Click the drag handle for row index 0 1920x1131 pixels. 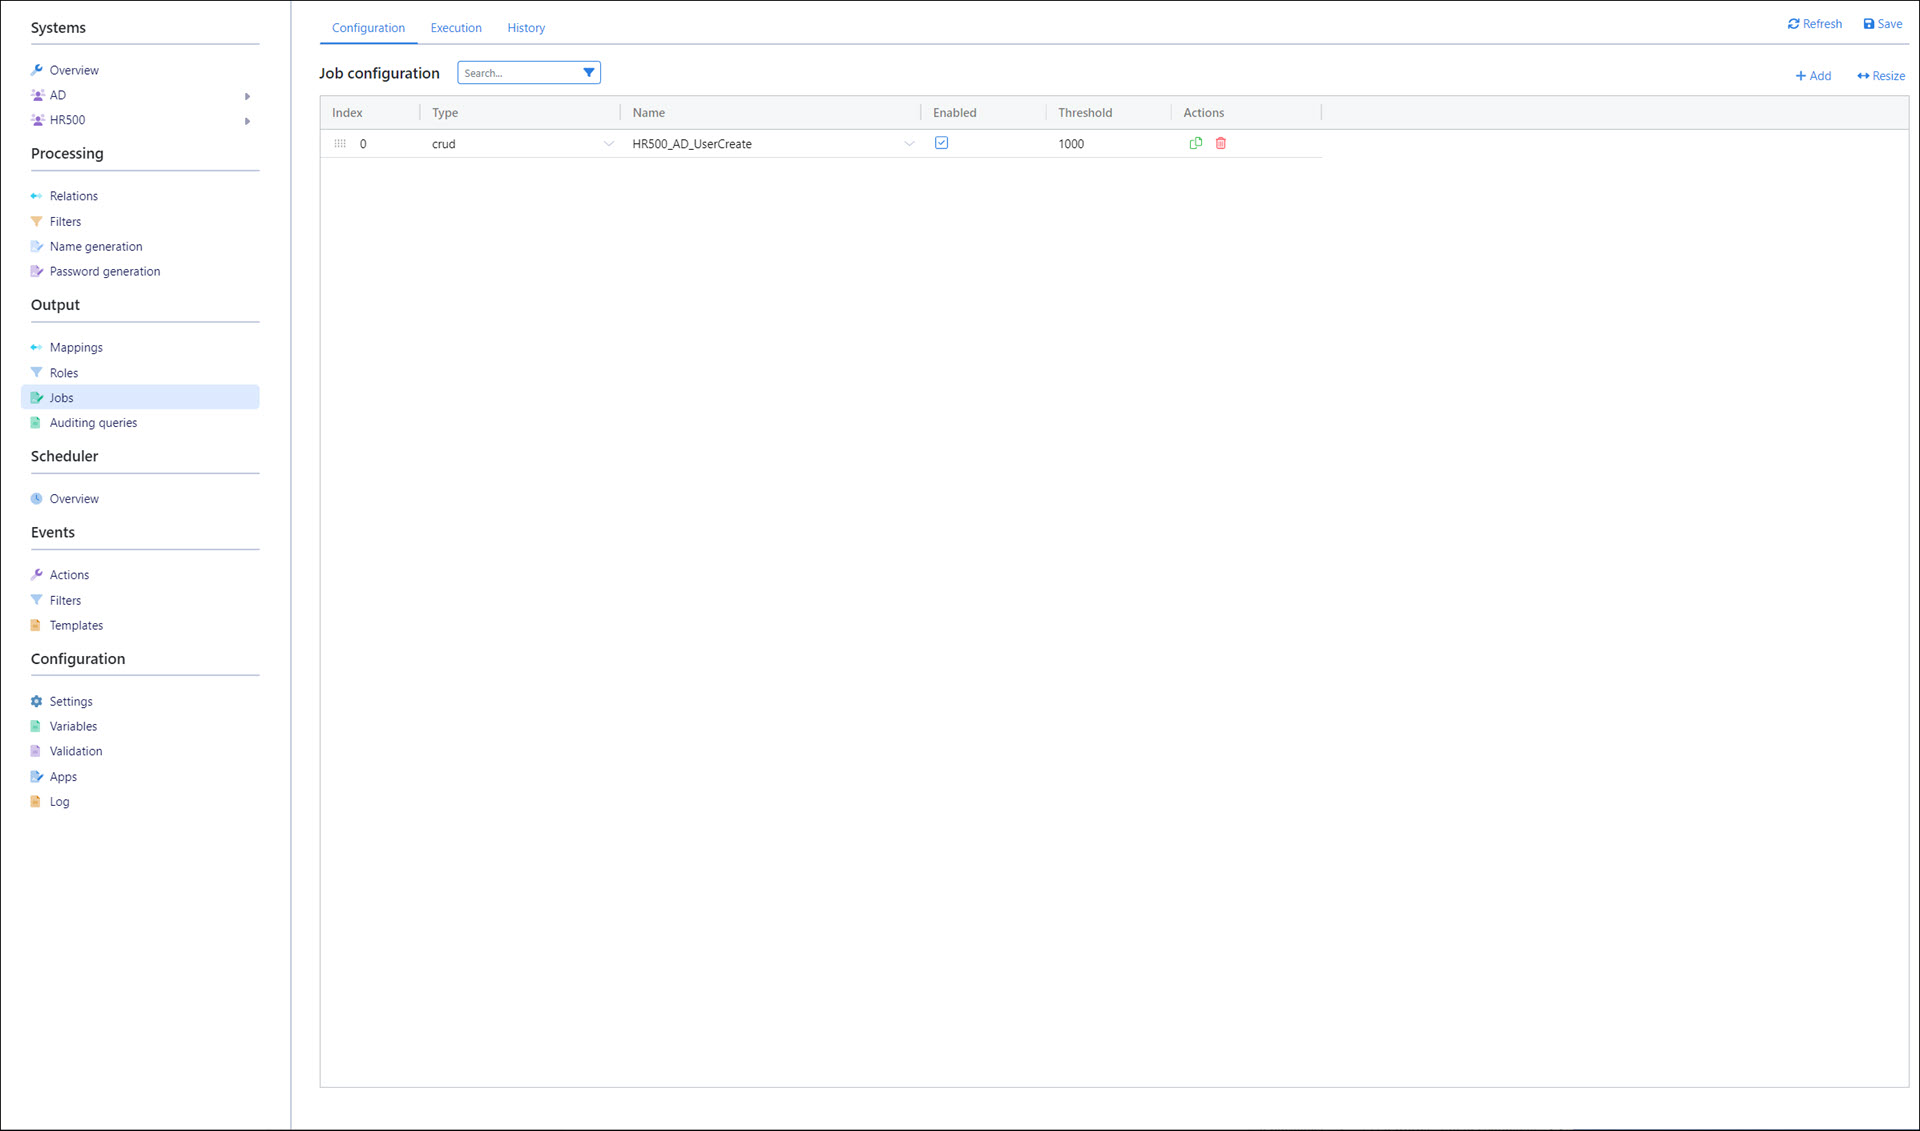pyautogui.click(x=340, y=144)
